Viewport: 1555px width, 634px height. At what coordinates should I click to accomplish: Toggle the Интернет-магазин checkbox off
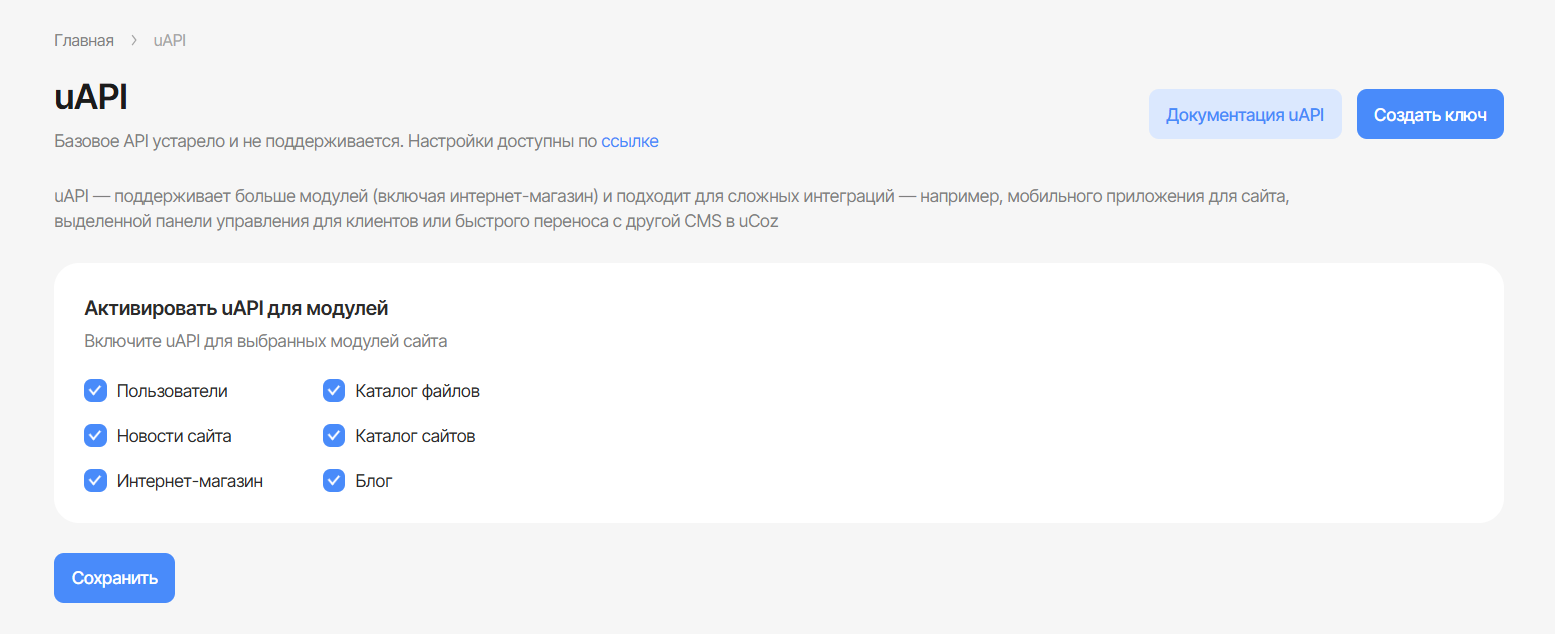95,481
